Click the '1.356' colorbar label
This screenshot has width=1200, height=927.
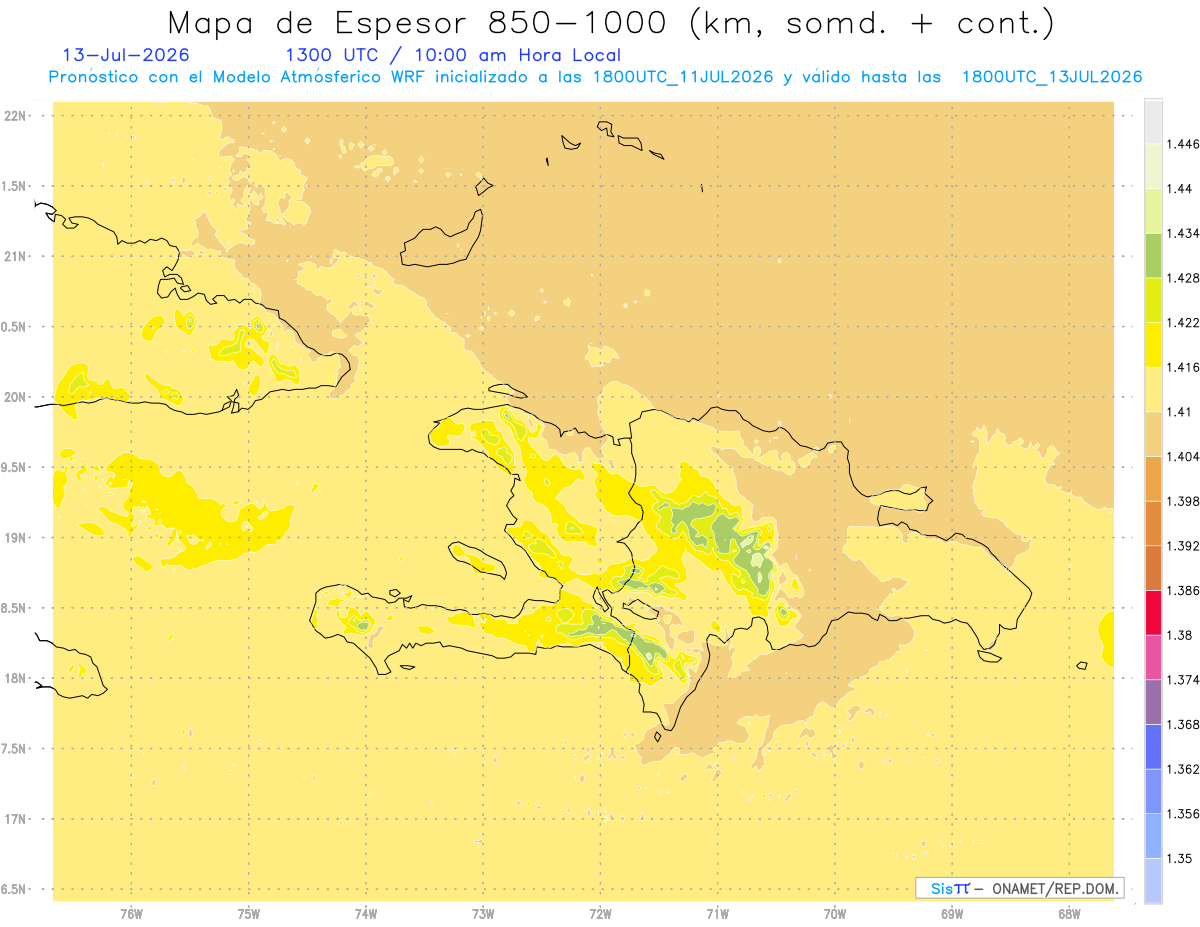click(x=1182, y=814)
